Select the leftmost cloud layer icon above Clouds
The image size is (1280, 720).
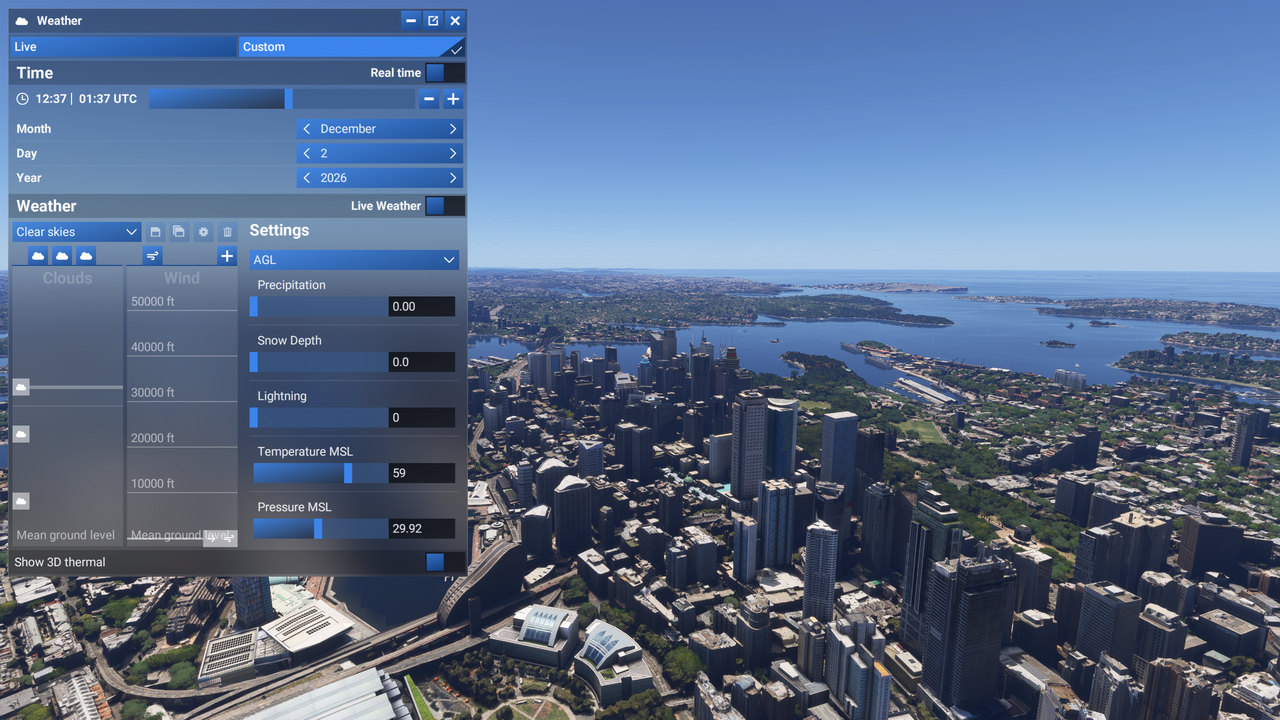pos(38,256)
